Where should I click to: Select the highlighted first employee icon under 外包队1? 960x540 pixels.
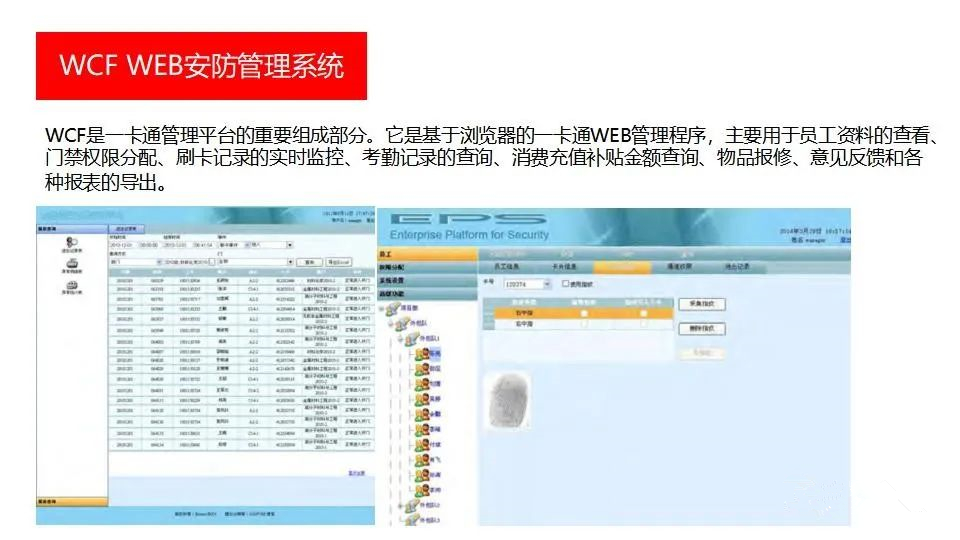[x=422, y=353]
